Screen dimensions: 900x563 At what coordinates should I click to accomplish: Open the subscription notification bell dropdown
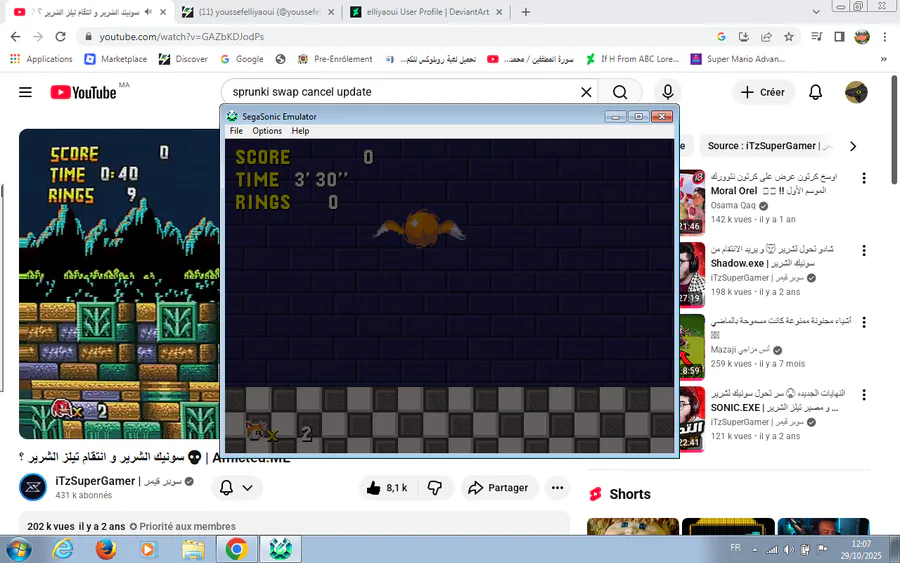pyautogui.click(x=236, y=488)
